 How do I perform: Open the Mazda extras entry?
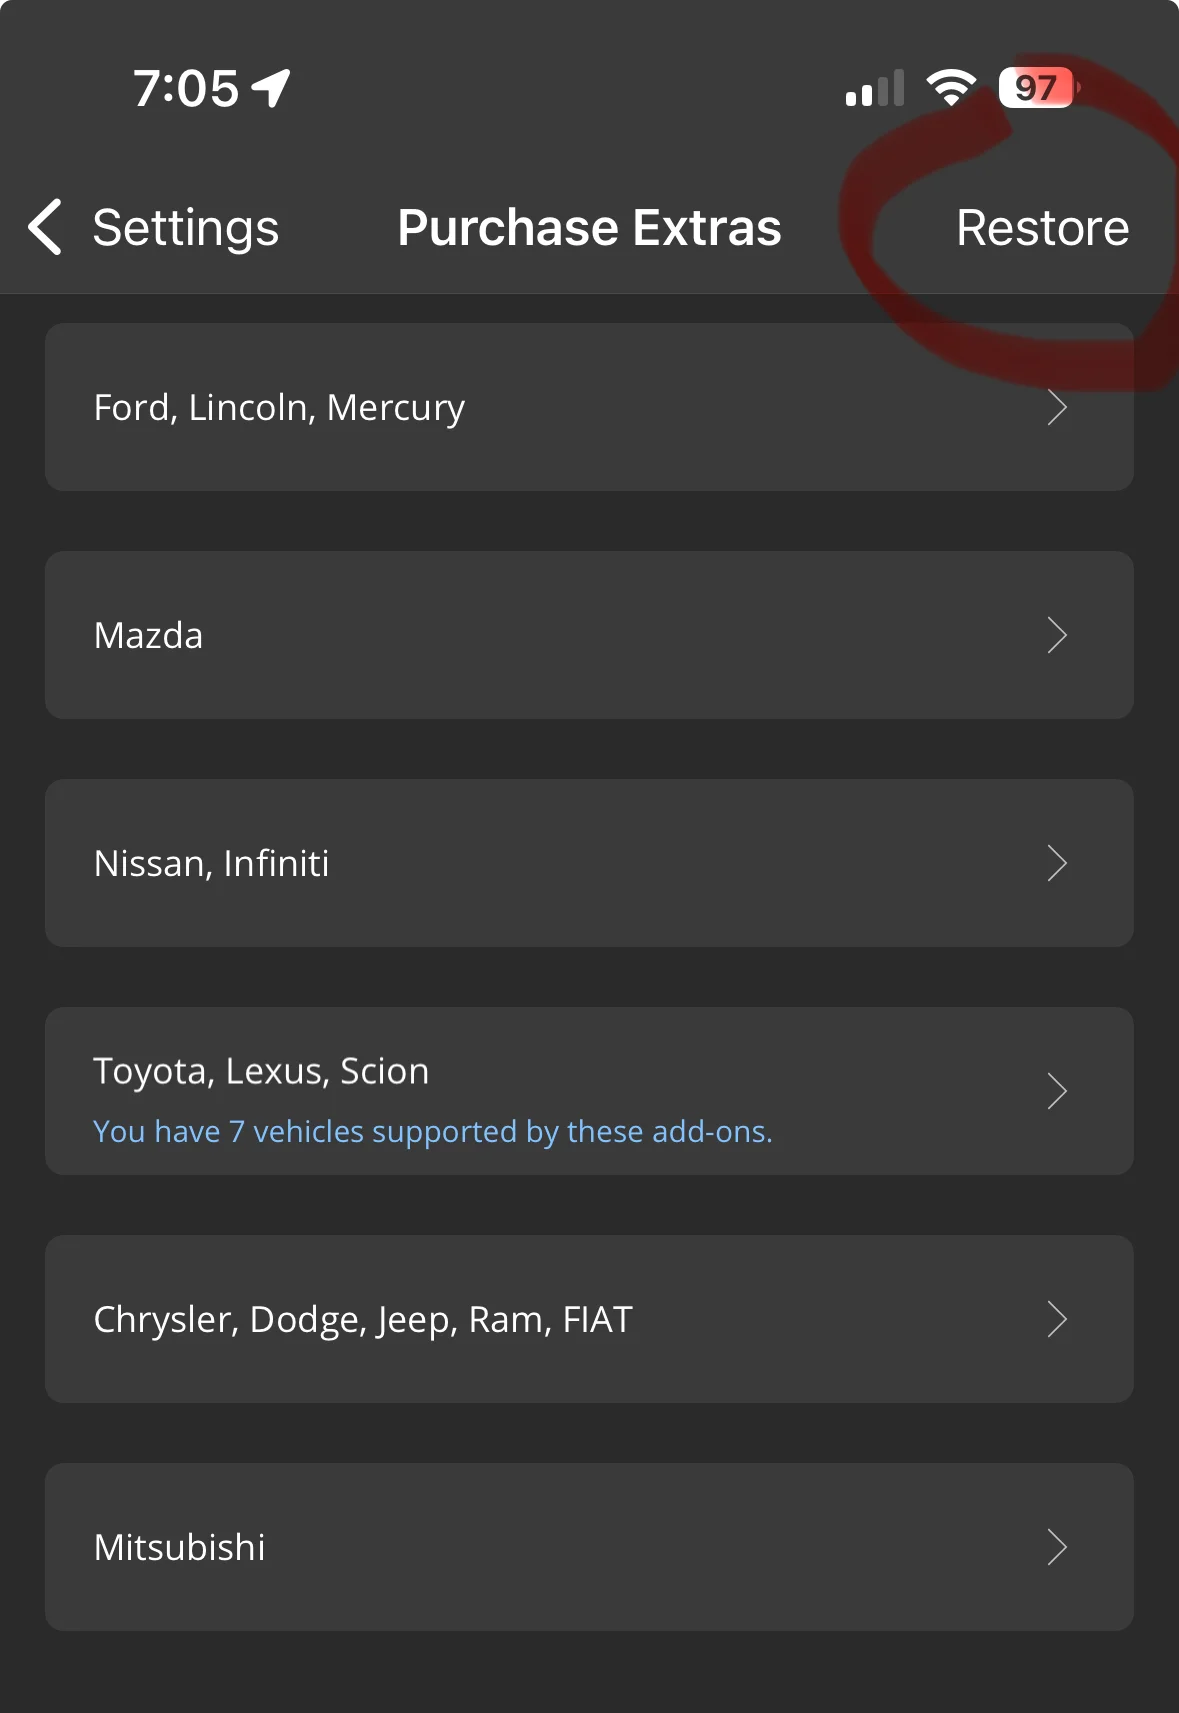[589, 635]
